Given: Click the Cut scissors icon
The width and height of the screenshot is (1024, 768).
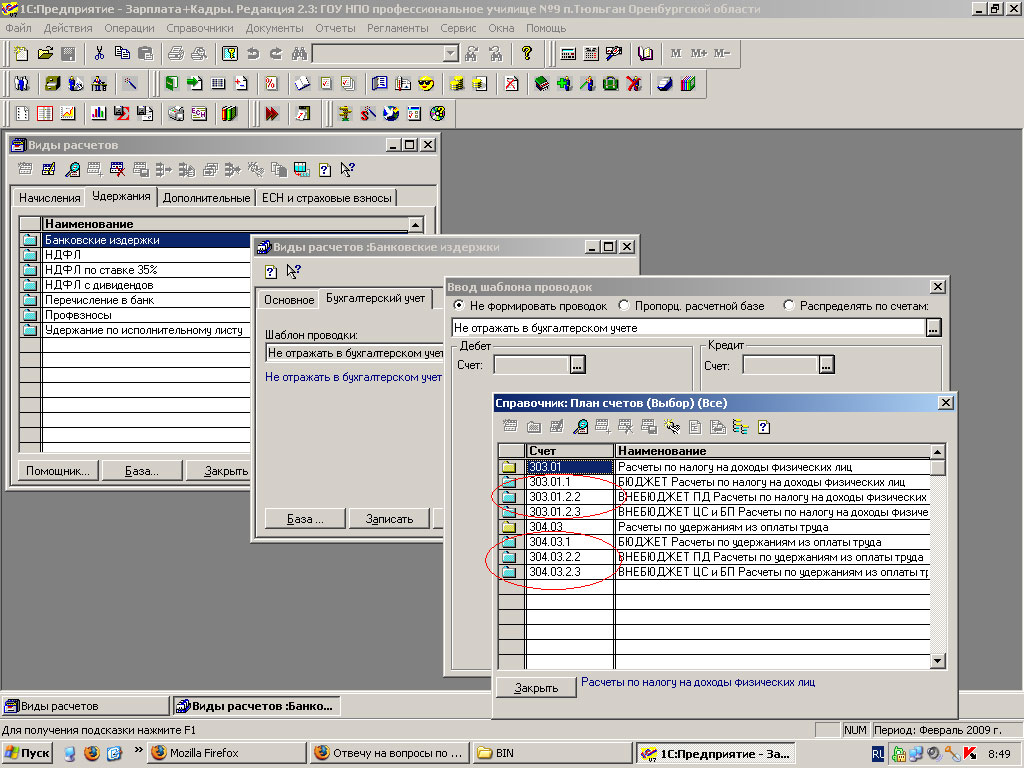Looking at the screenshot, I should click(x=99, y=53).
